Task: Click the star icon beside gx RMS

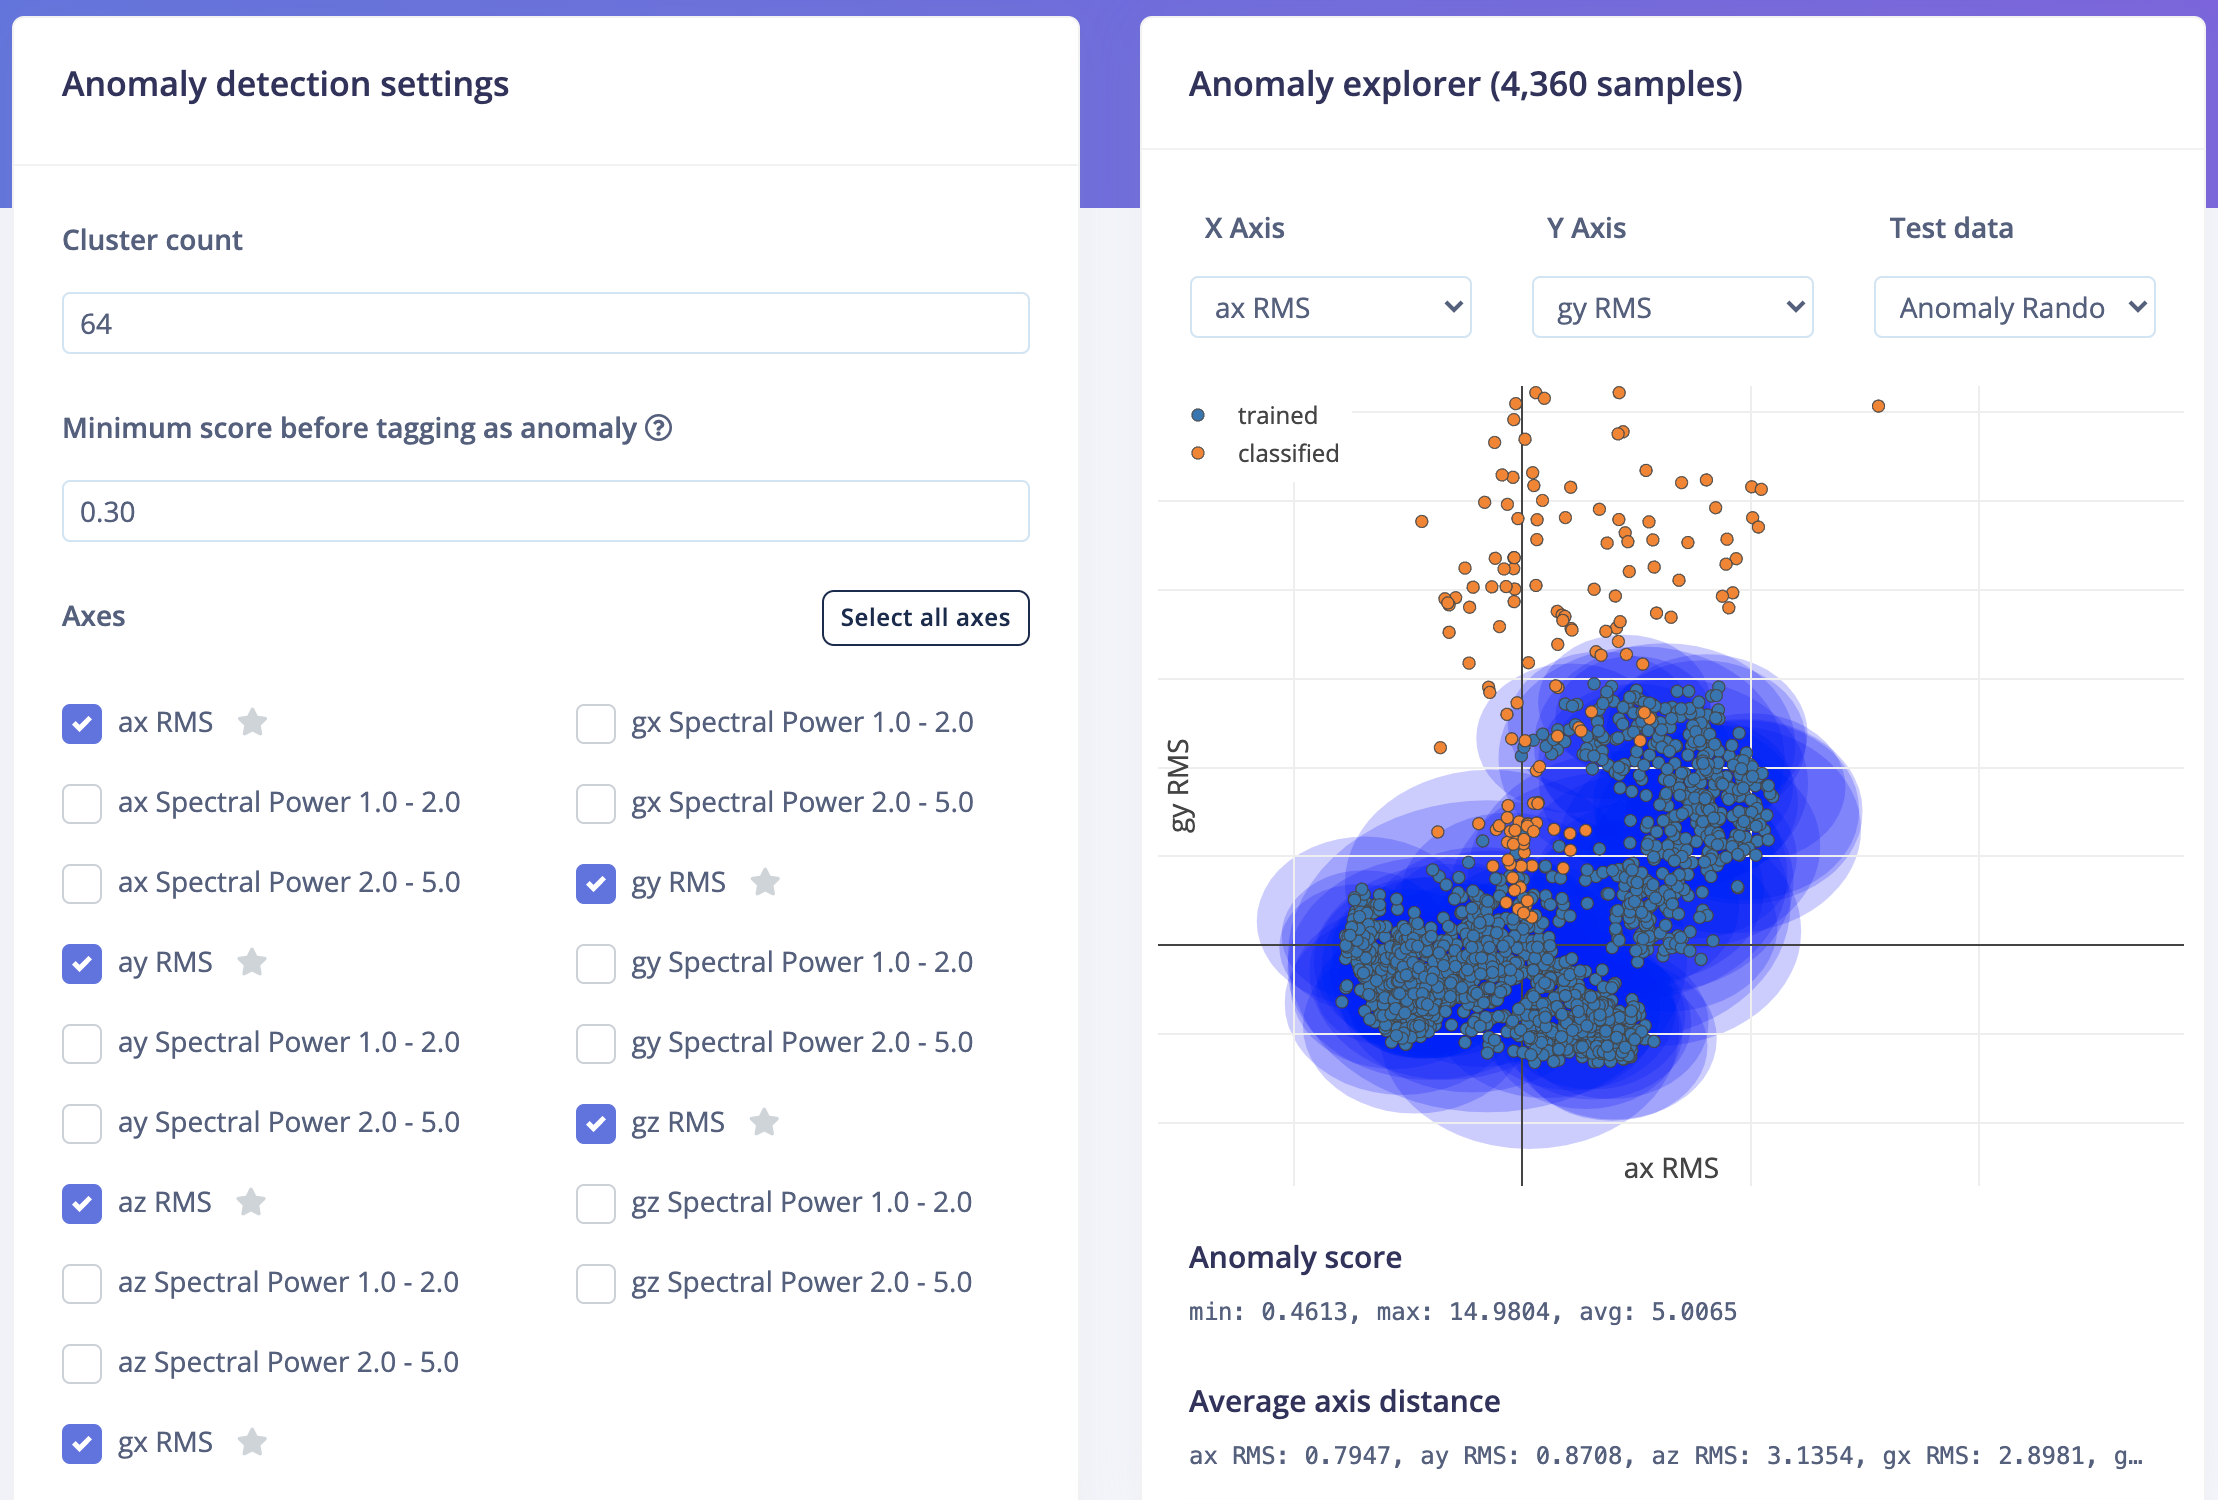Action: pyautogui.click(x=252, y=1442)
